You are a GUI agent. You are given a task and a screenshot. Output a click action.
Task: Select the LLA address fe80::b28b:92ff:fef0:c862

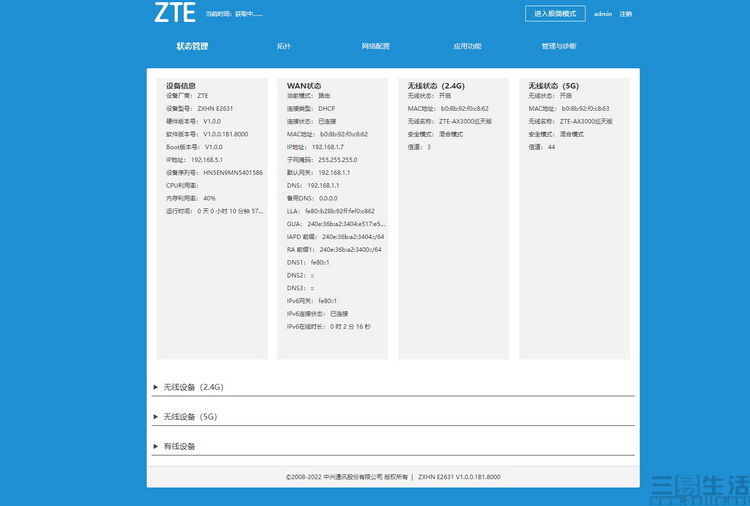(340, 211)
